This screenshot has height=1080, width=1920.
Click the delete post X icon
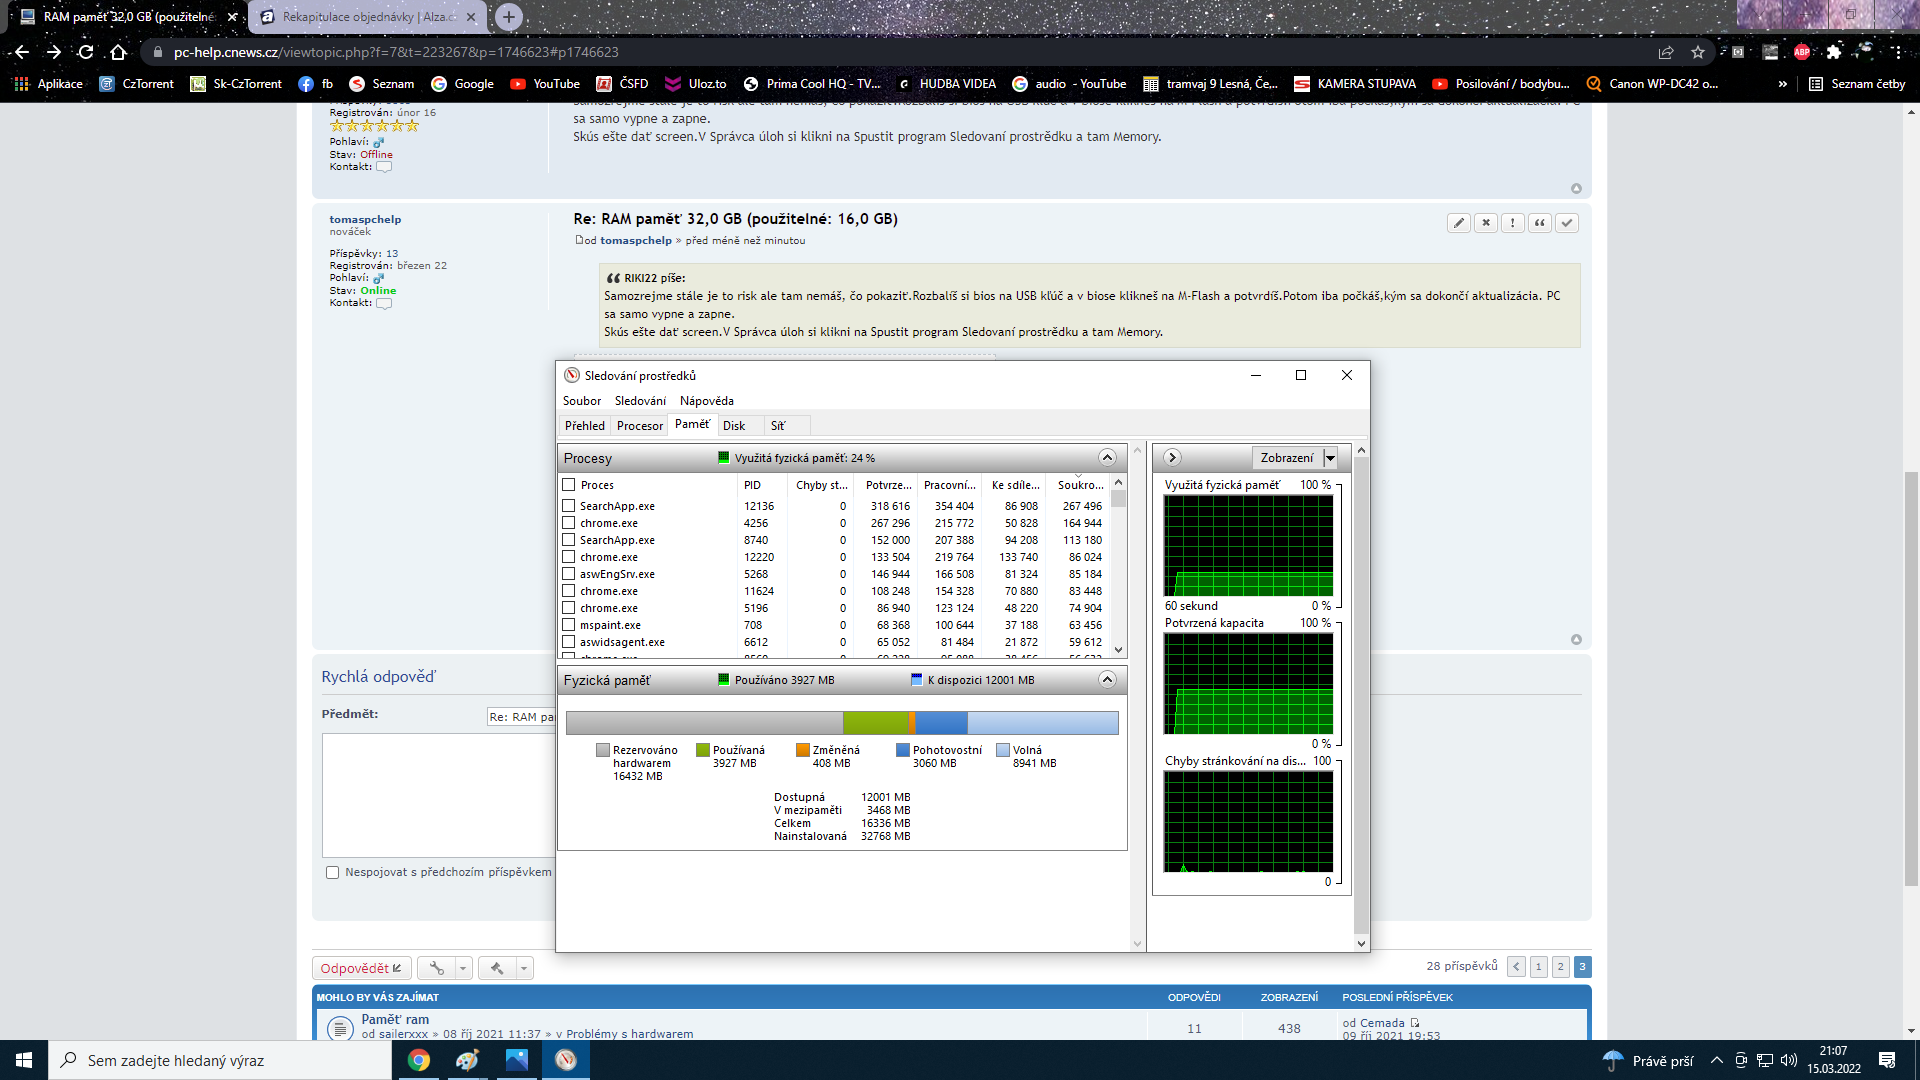pos(1486,223)
